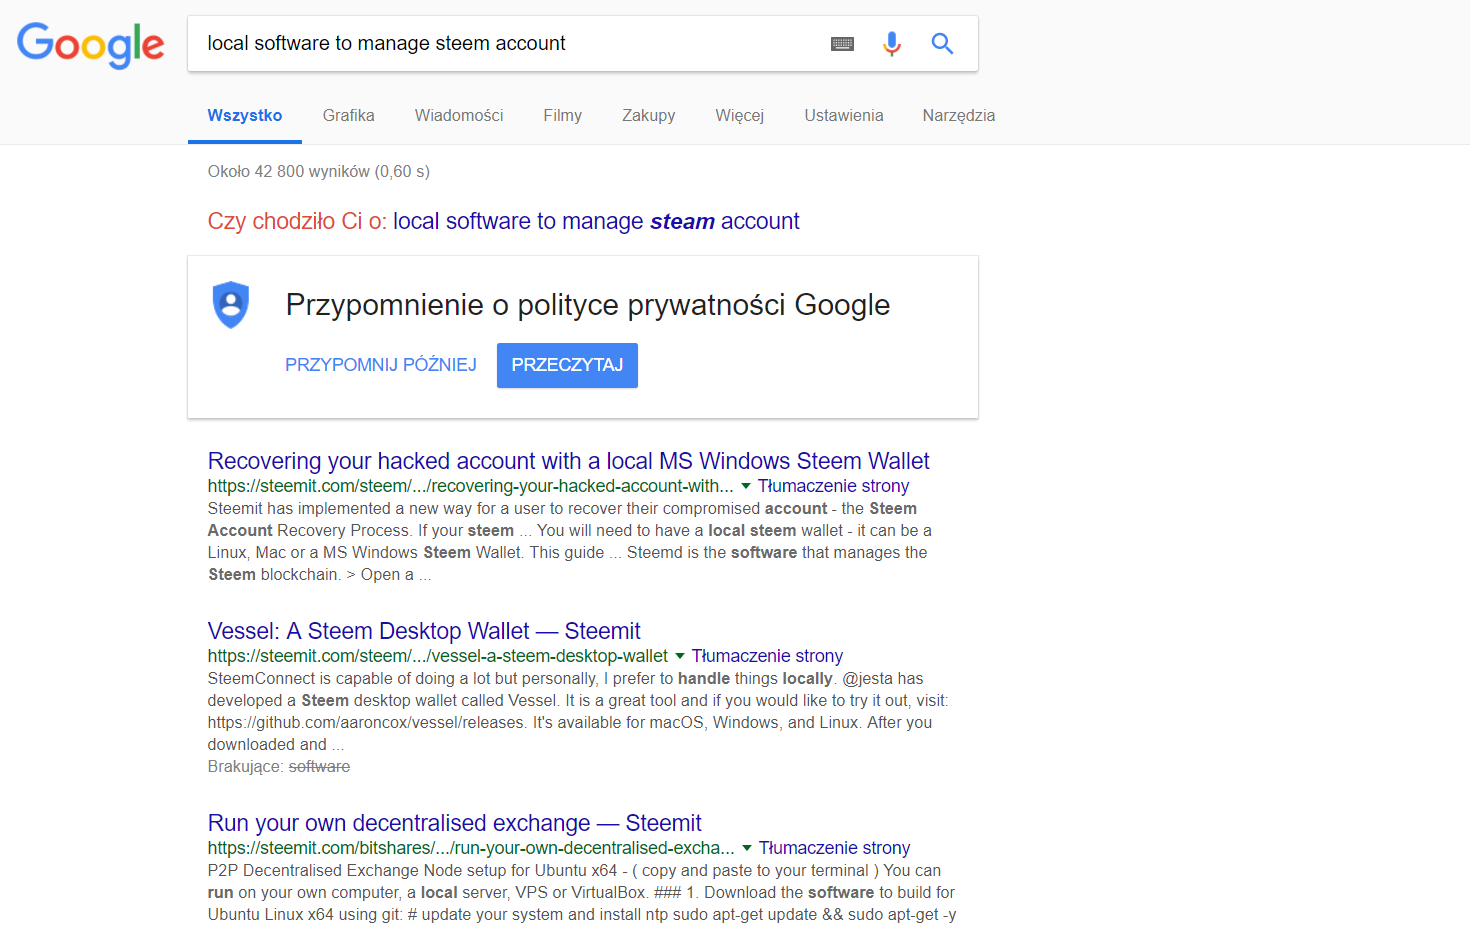
Task: Open the Narzędzia tools option
Action: (x=959, y=116)
